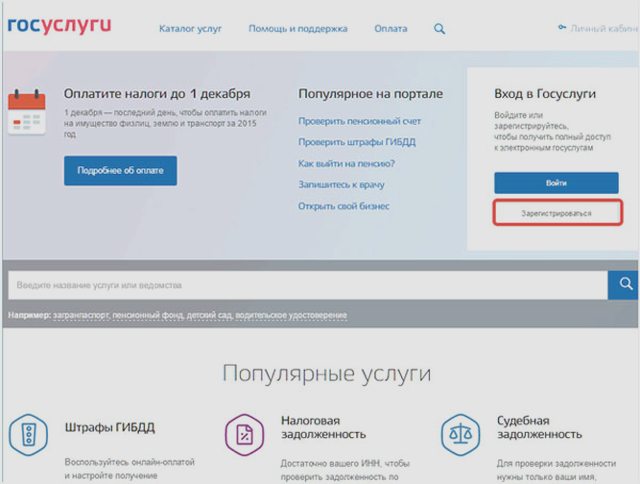Click the key icon near Личный кабинет

(x=562, y=27)
